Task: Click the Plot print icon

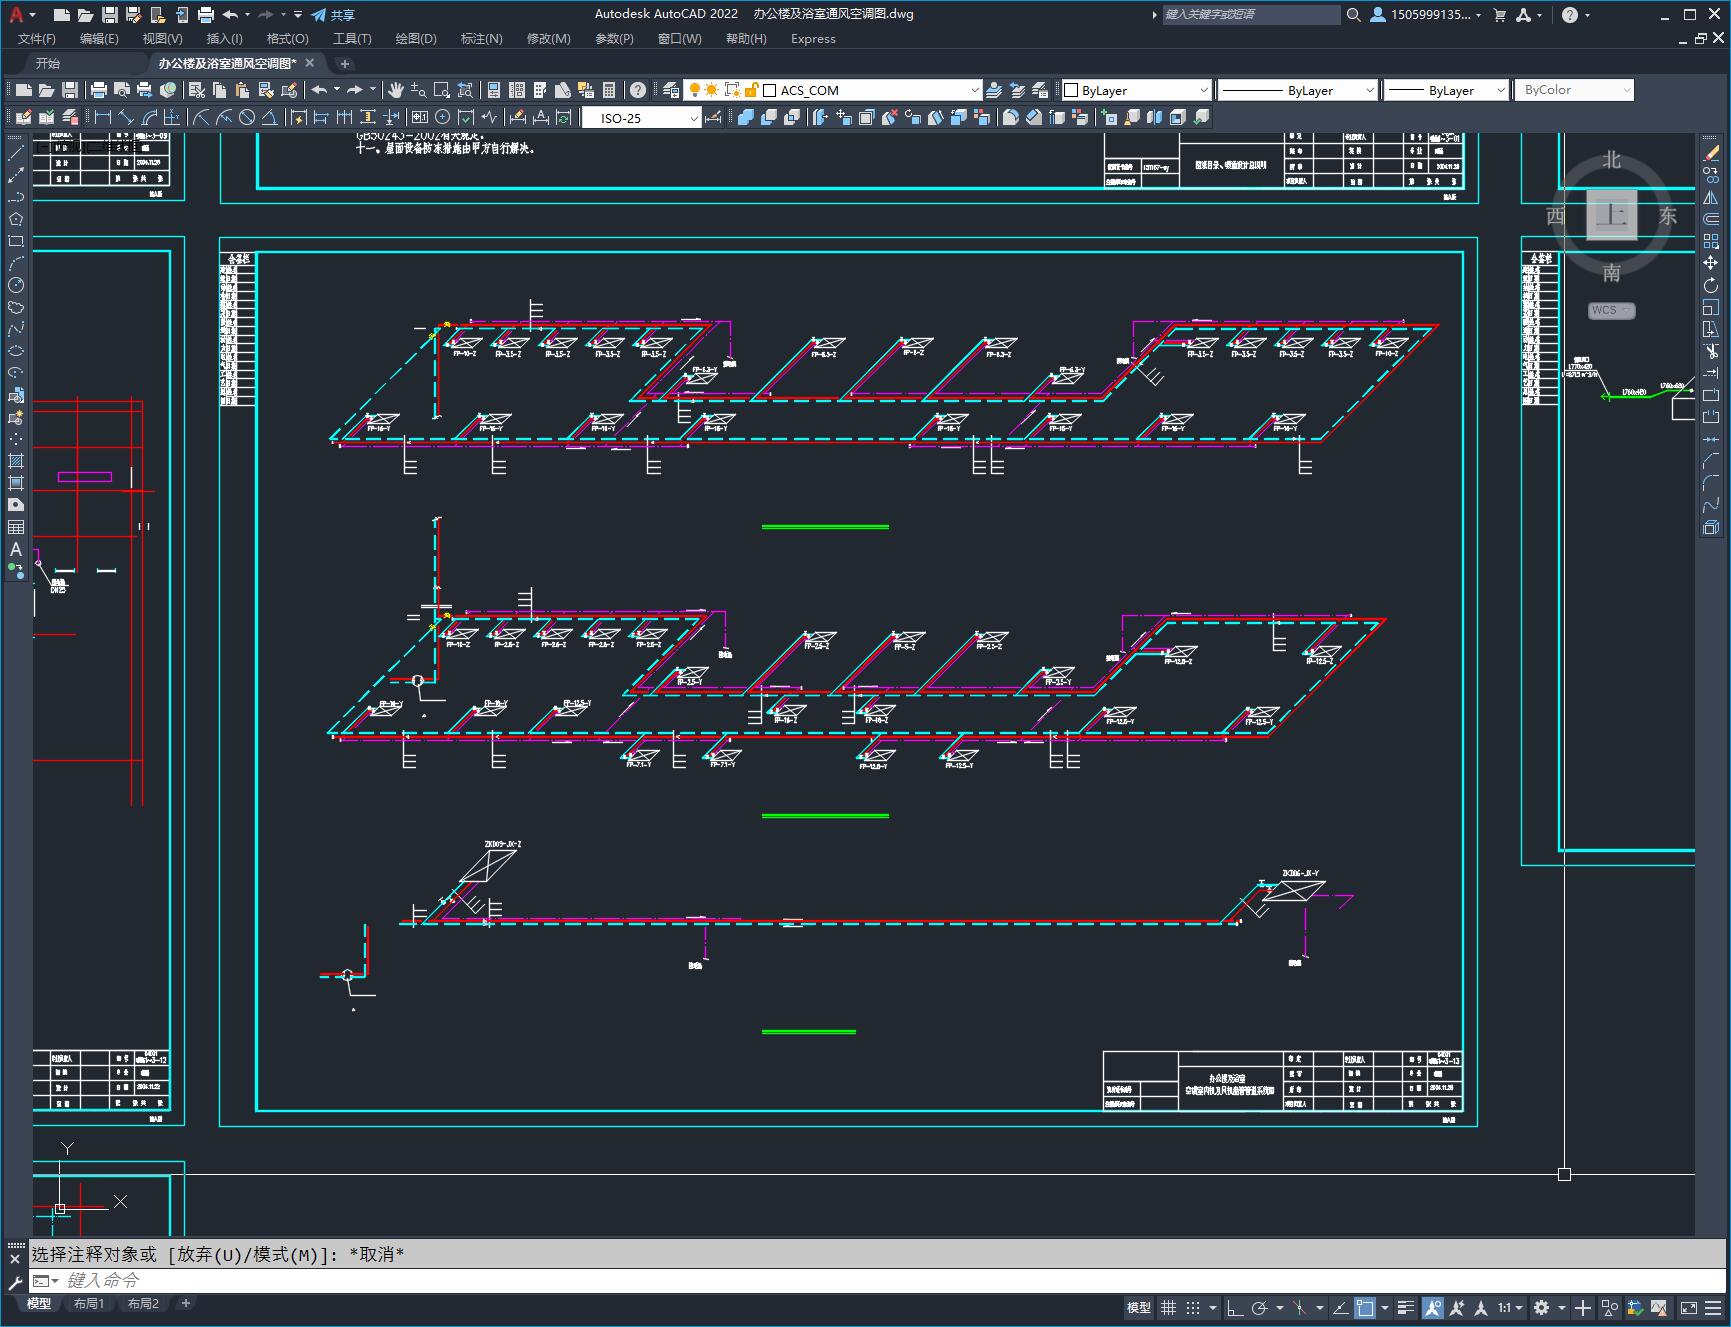Action: pos(99,90)
